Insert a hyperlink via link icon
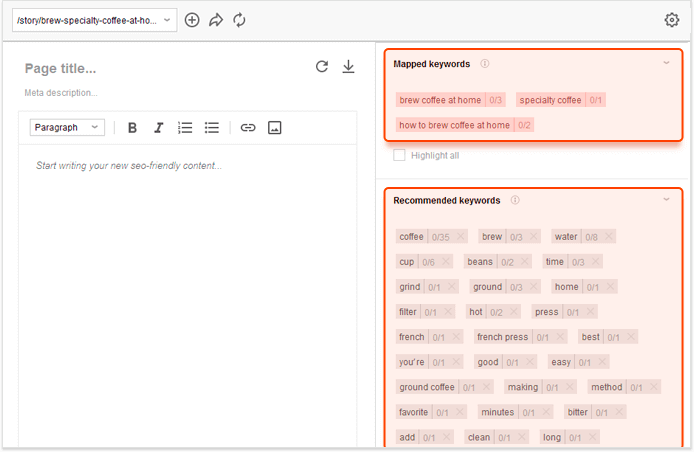The width and height of the screenshot is (694, 452). 248,128
